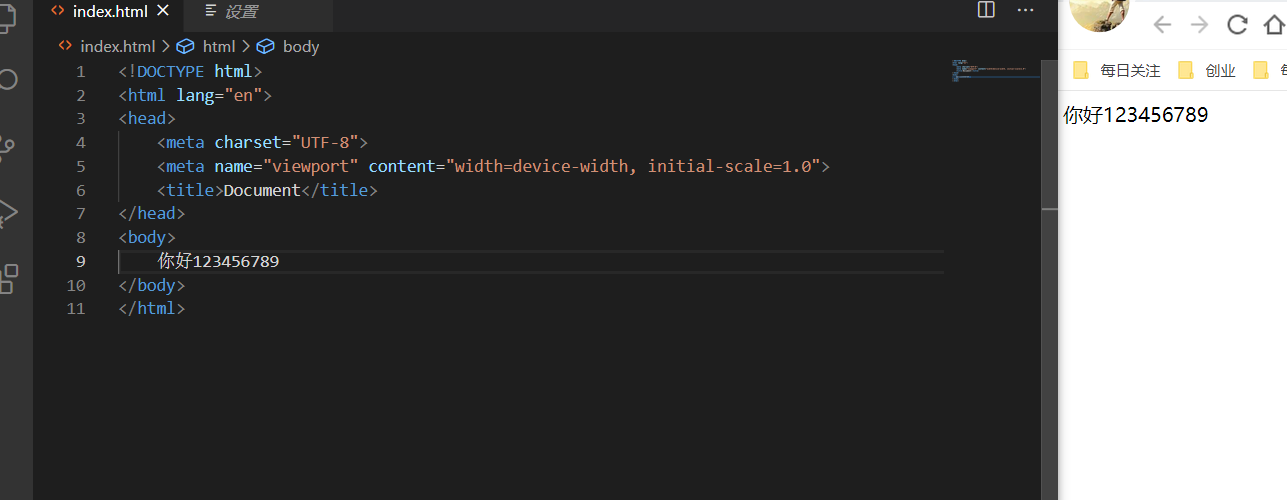This screenshot has width=1287, height=500.
Task: Click line number 1 in the gutter
Action: tap(81, 72)
